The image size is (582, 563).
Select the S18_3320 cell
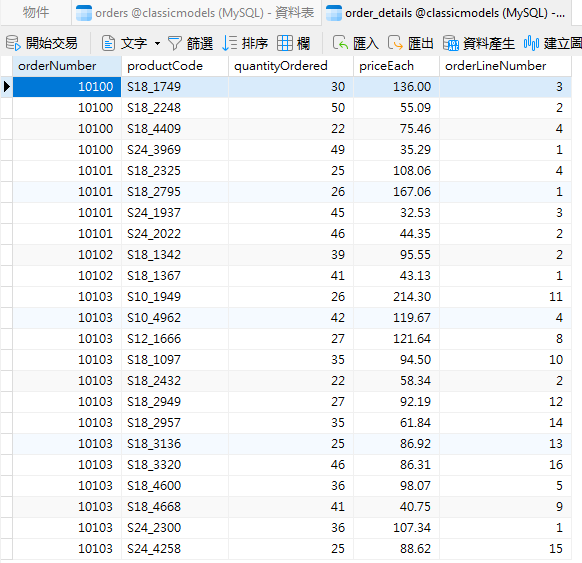click(x=175, y=465)
